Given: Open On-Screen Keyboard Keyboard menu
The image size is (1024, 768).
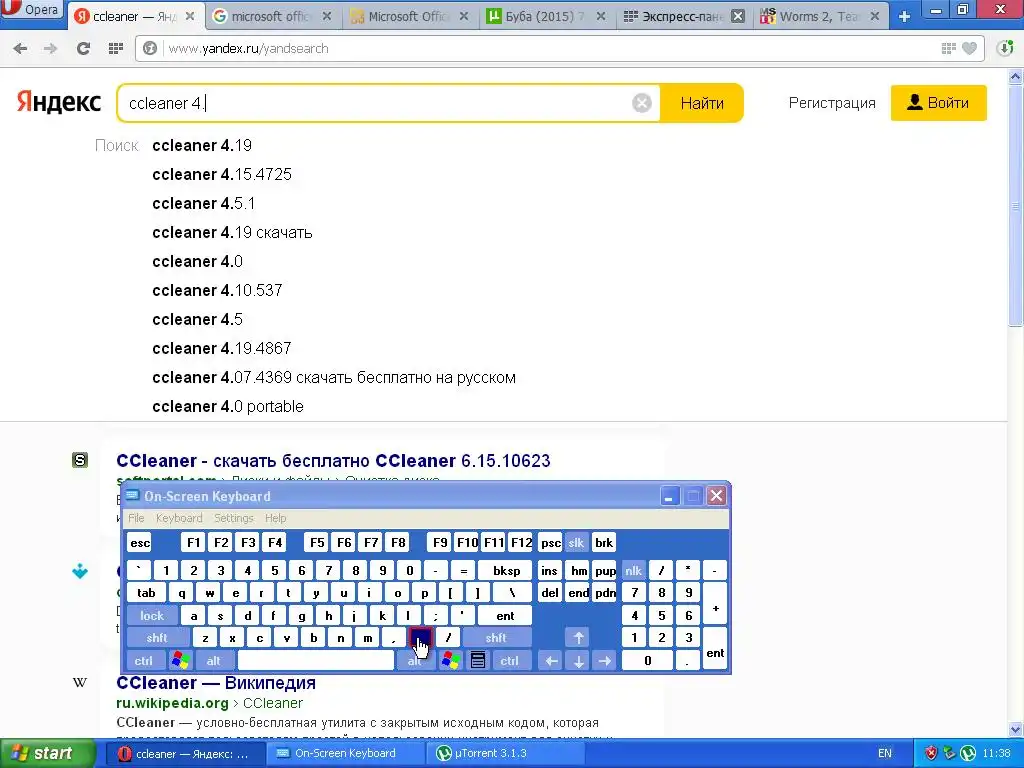Looking at the screenshot, I should point(179,518).
